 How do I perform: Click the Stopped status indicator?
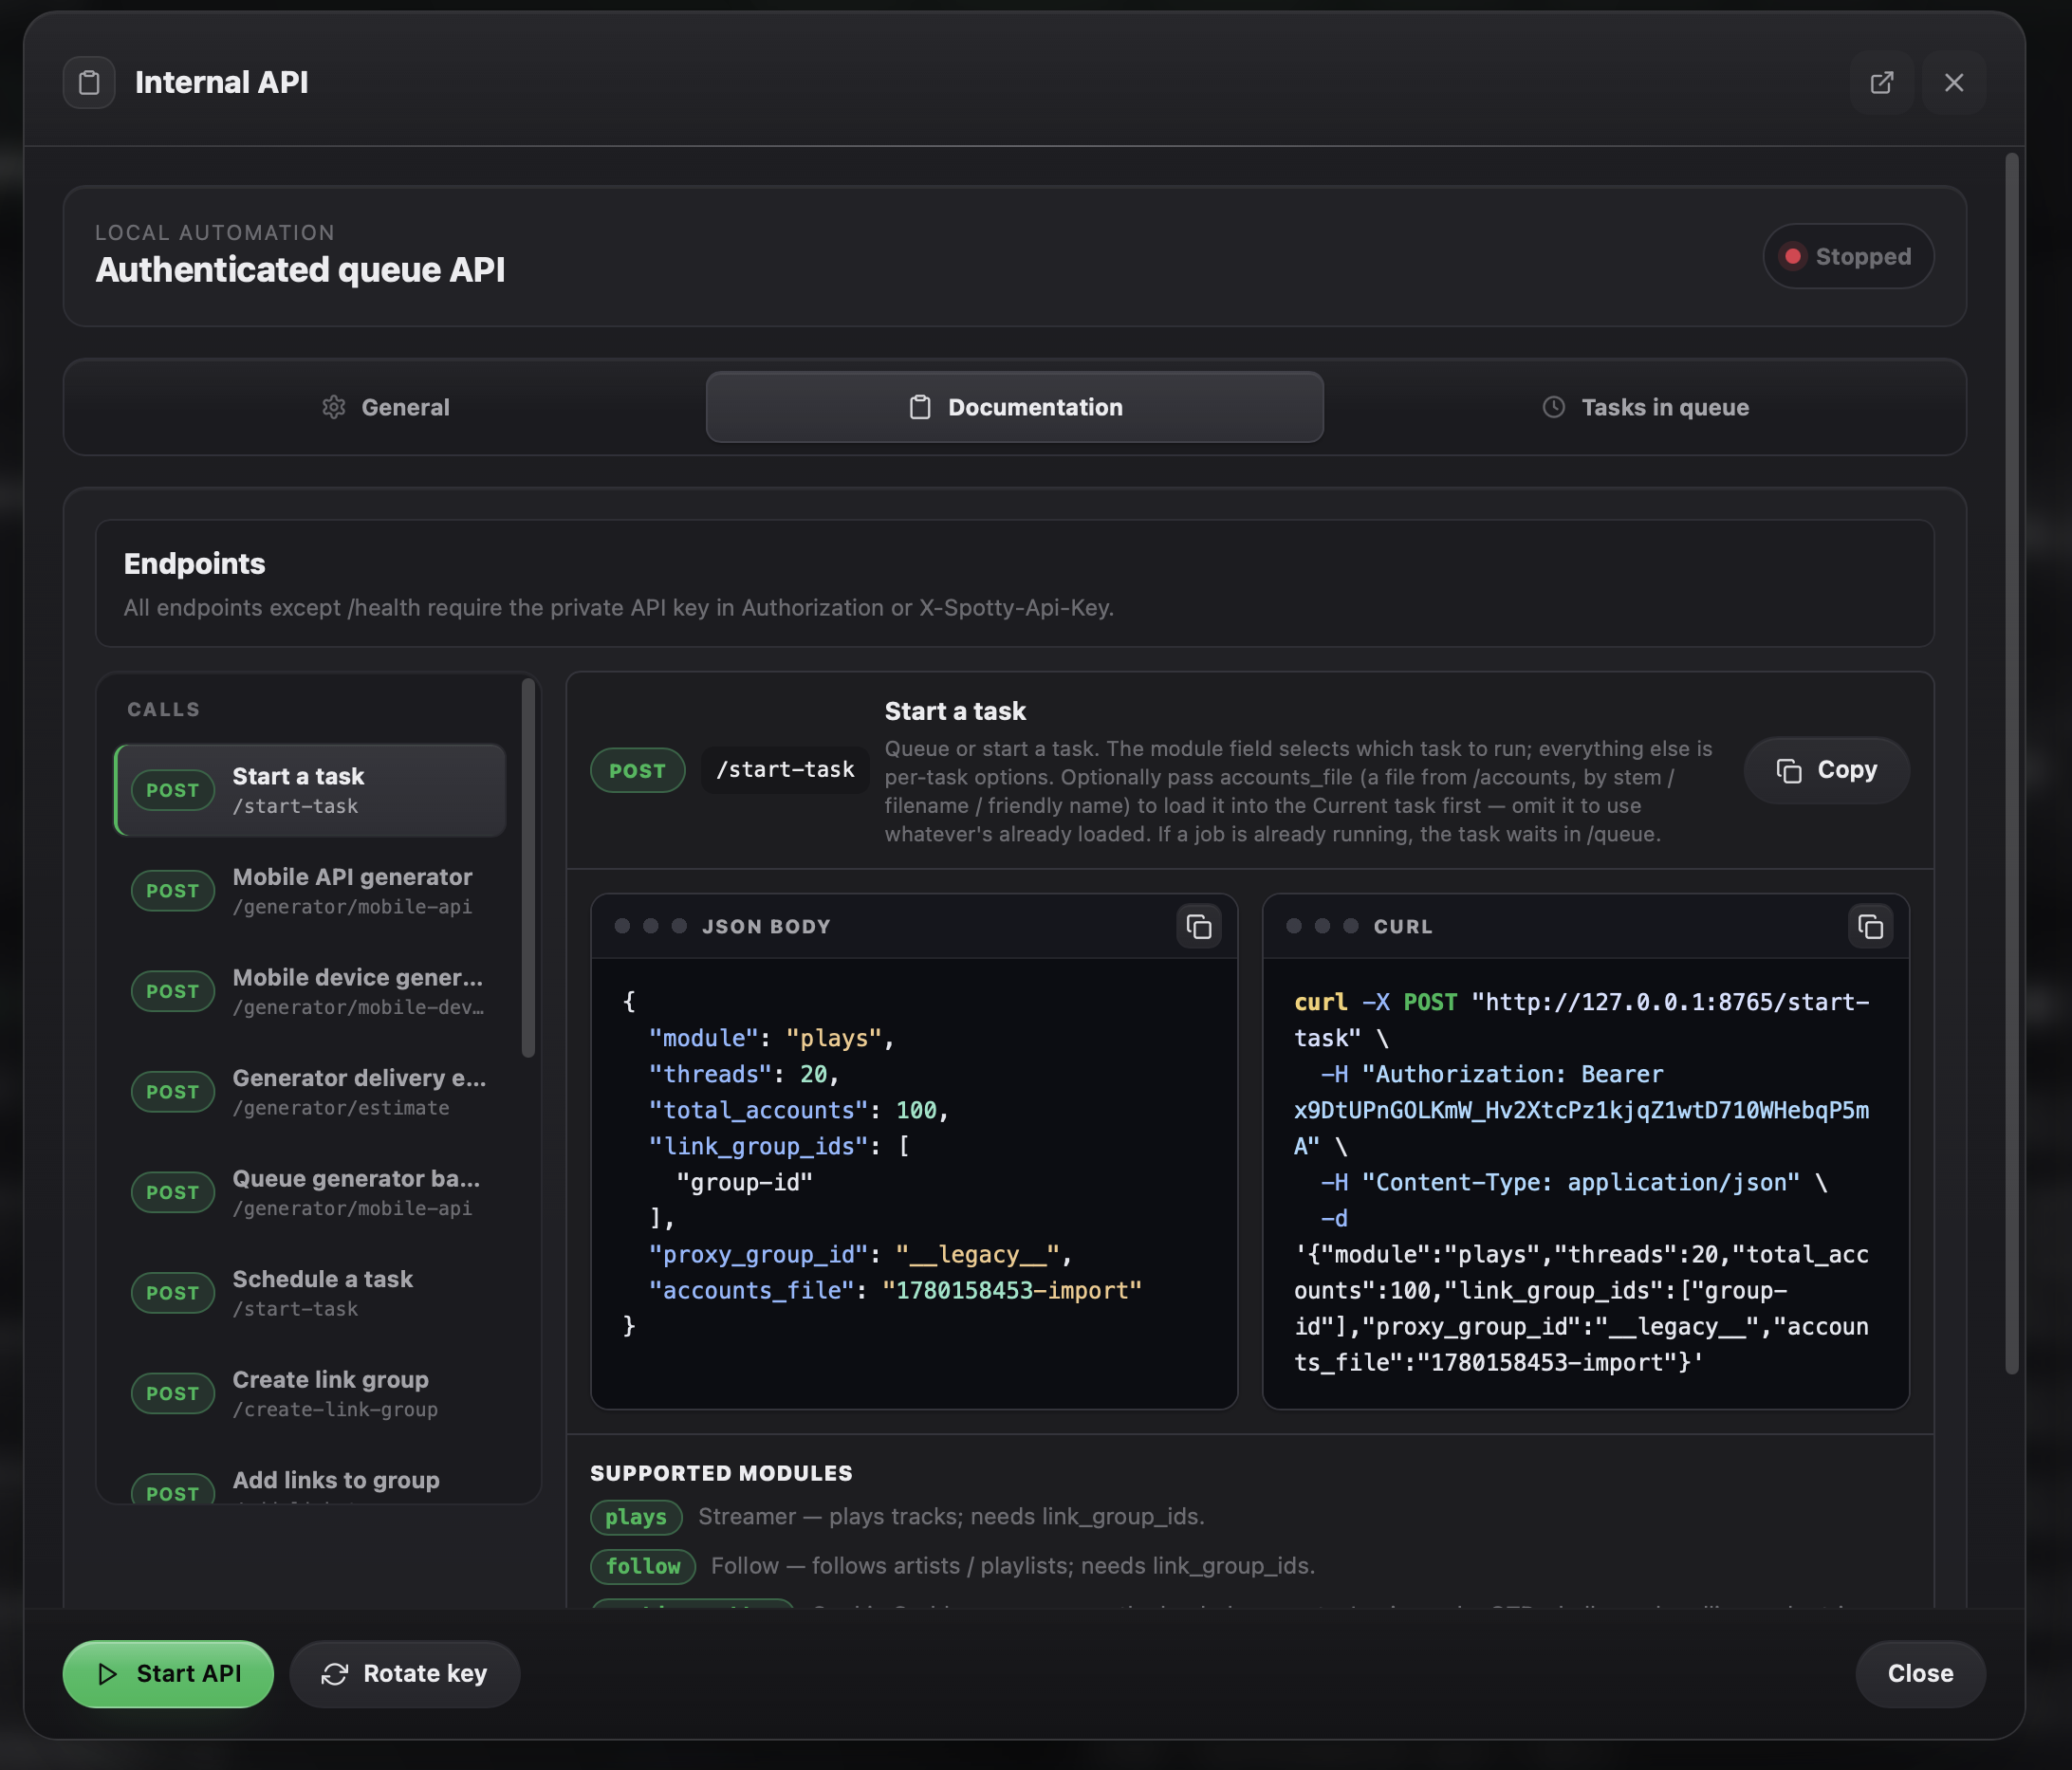coord(1847,257)
